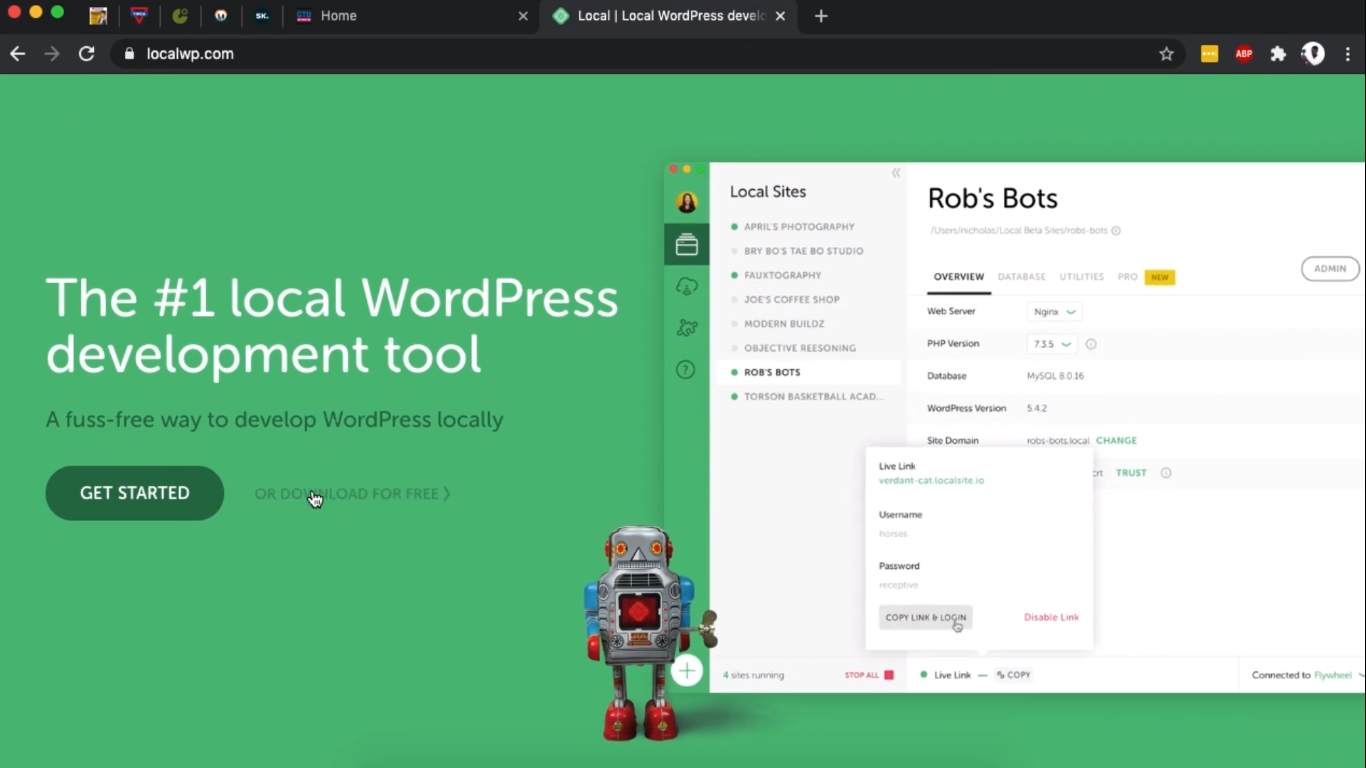Close the Home browser tab
The height and width of the screenshot is (768, 1366).
point(523,16)
